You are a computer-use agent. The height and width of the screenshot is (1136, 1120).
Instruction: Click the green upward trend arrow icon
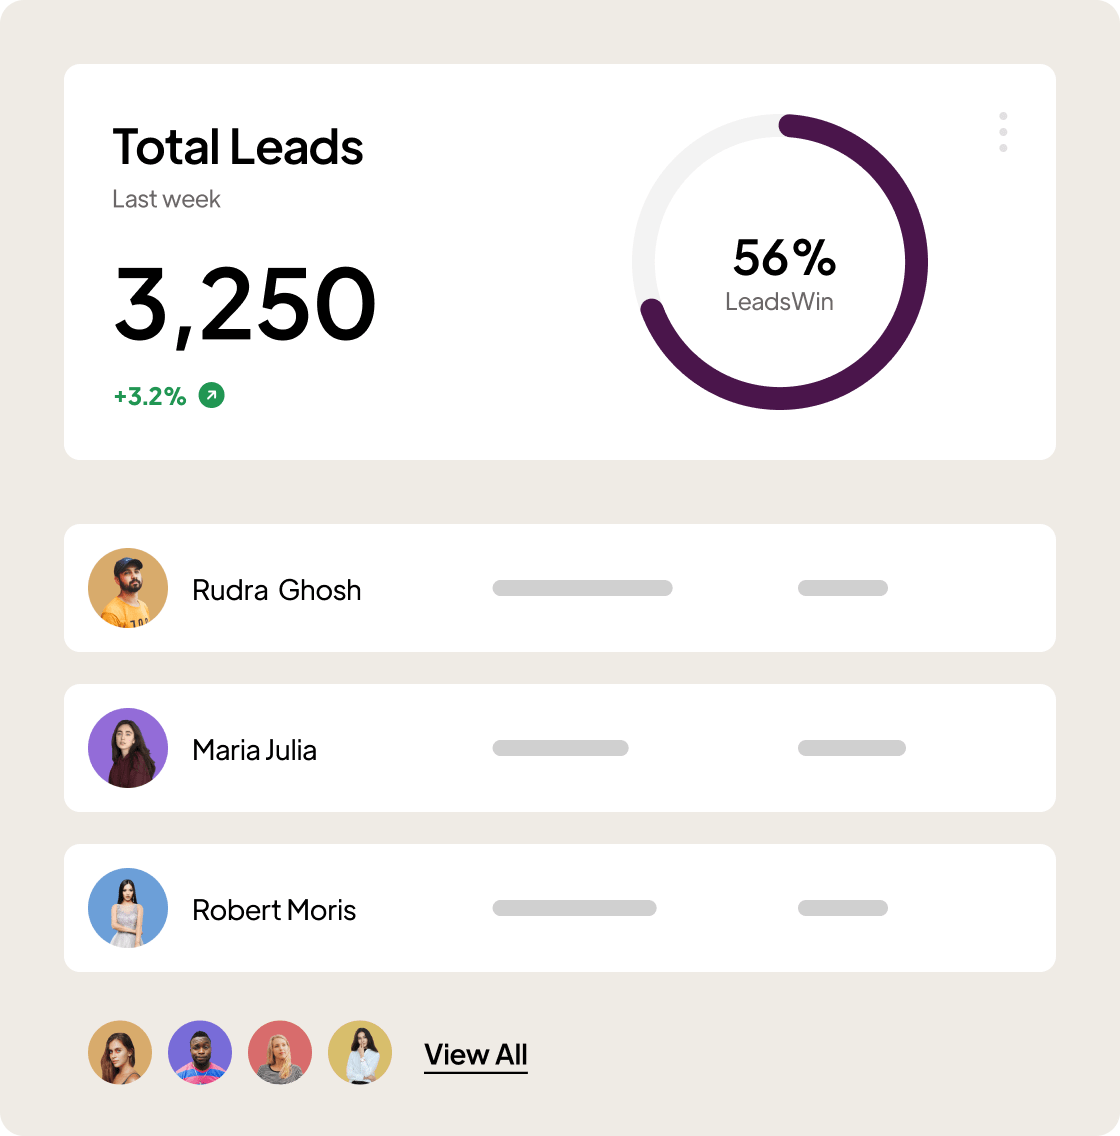(x=212, y=395)
